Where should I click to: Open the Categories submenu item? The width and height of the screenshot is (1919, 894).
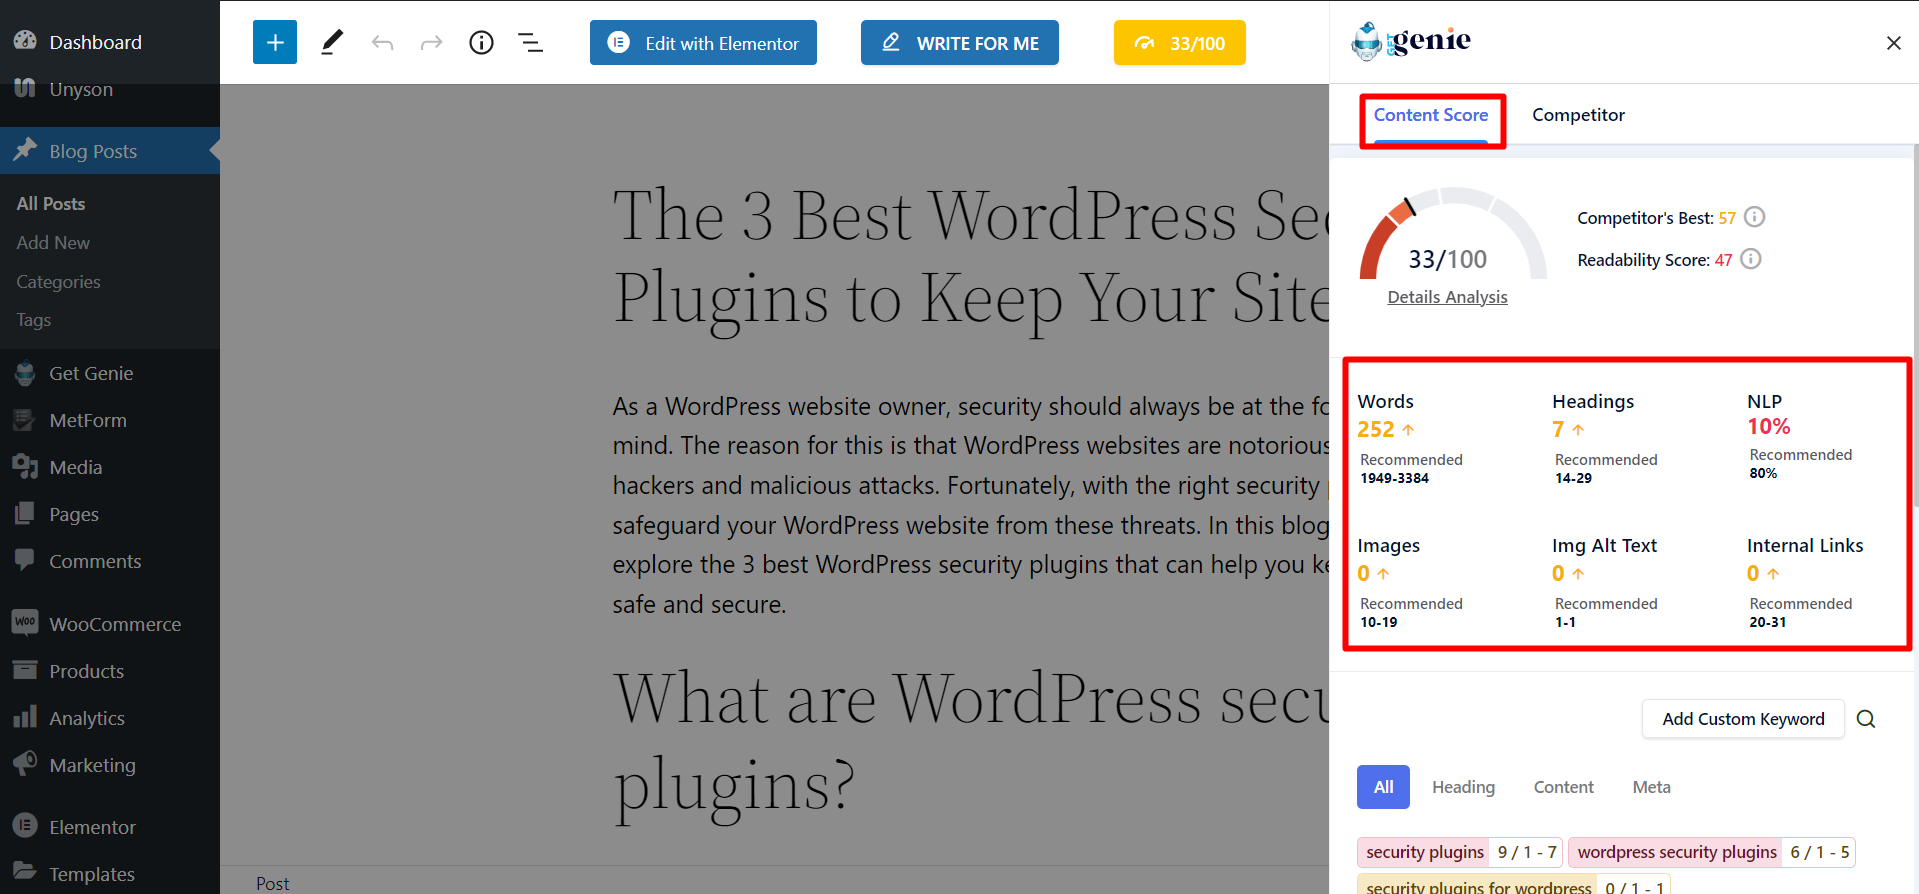tap(58, 282)
